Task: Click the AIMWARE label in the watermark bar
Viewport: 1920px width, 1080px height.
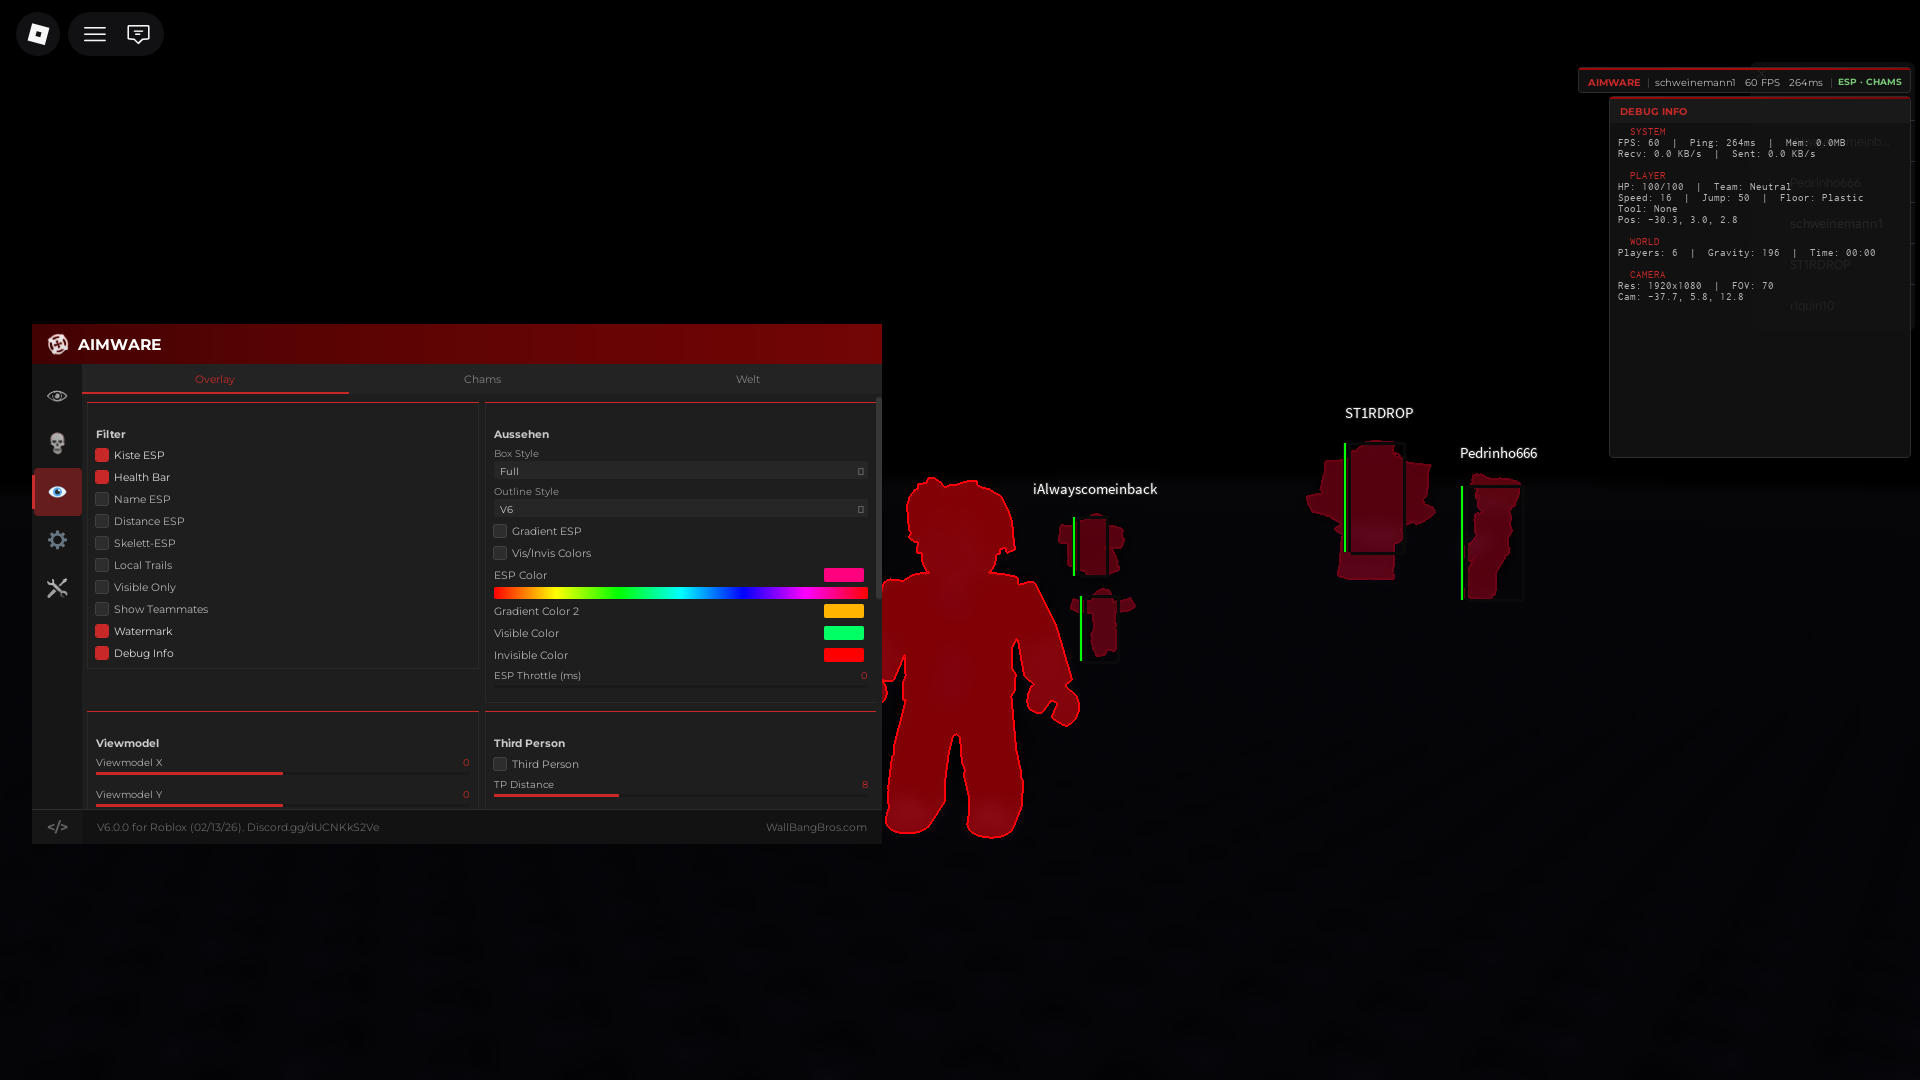Action: pos(1614,82)
